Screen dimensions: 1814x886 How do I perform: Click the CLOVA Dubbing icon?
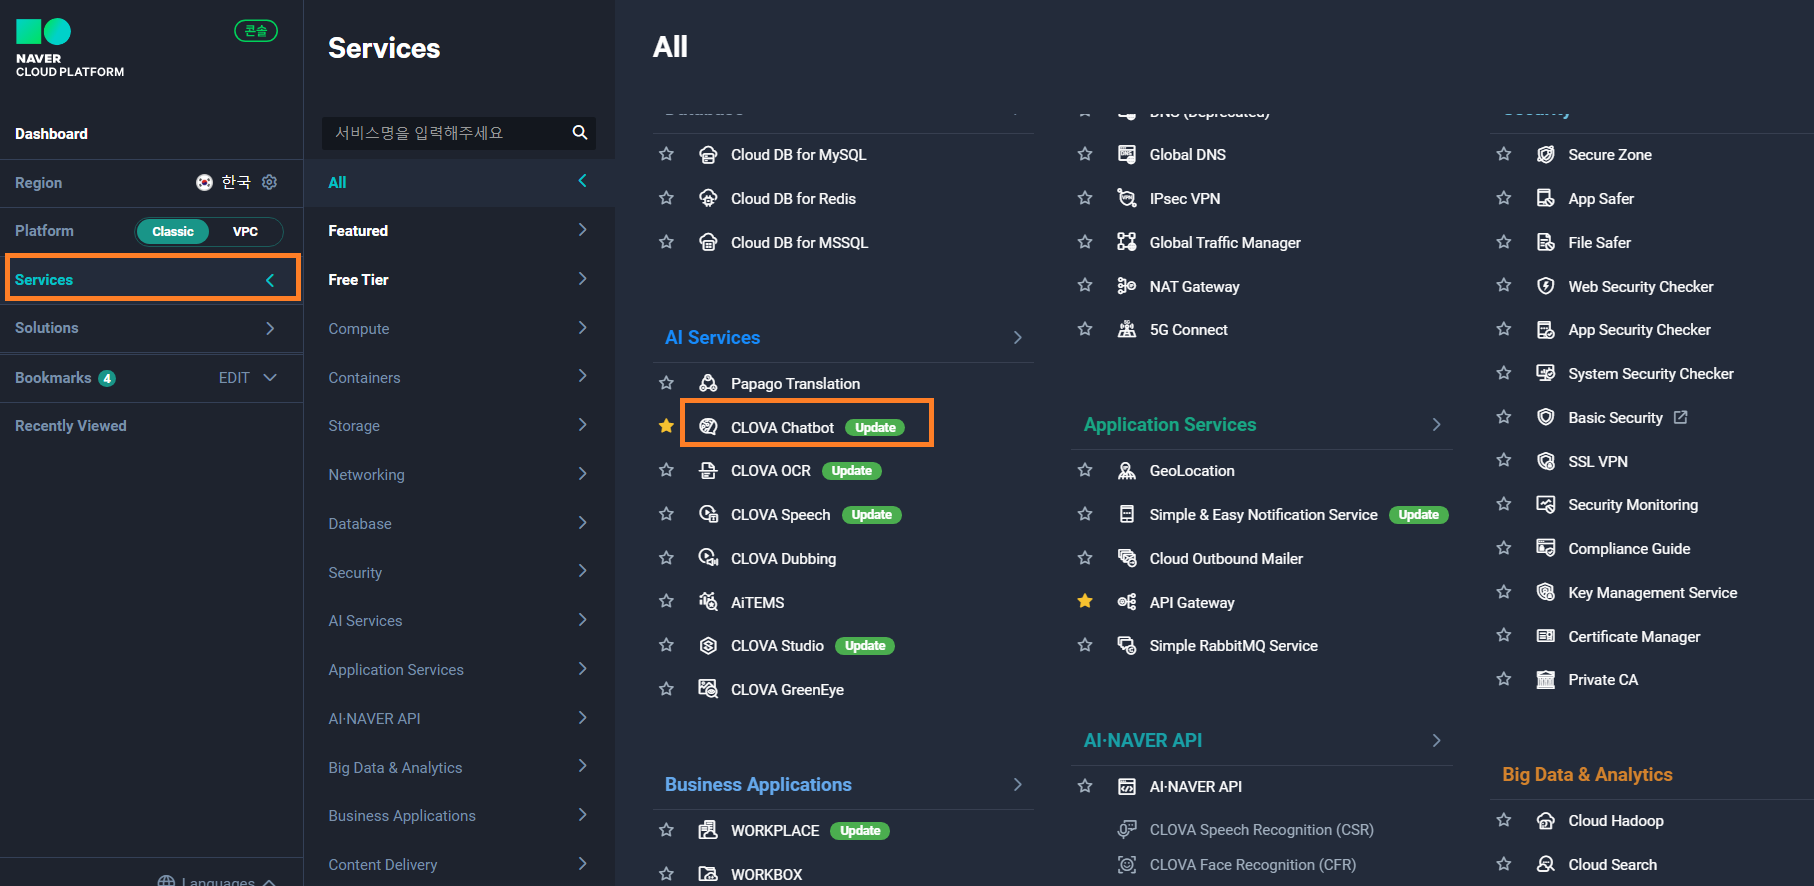coord(708,558)
